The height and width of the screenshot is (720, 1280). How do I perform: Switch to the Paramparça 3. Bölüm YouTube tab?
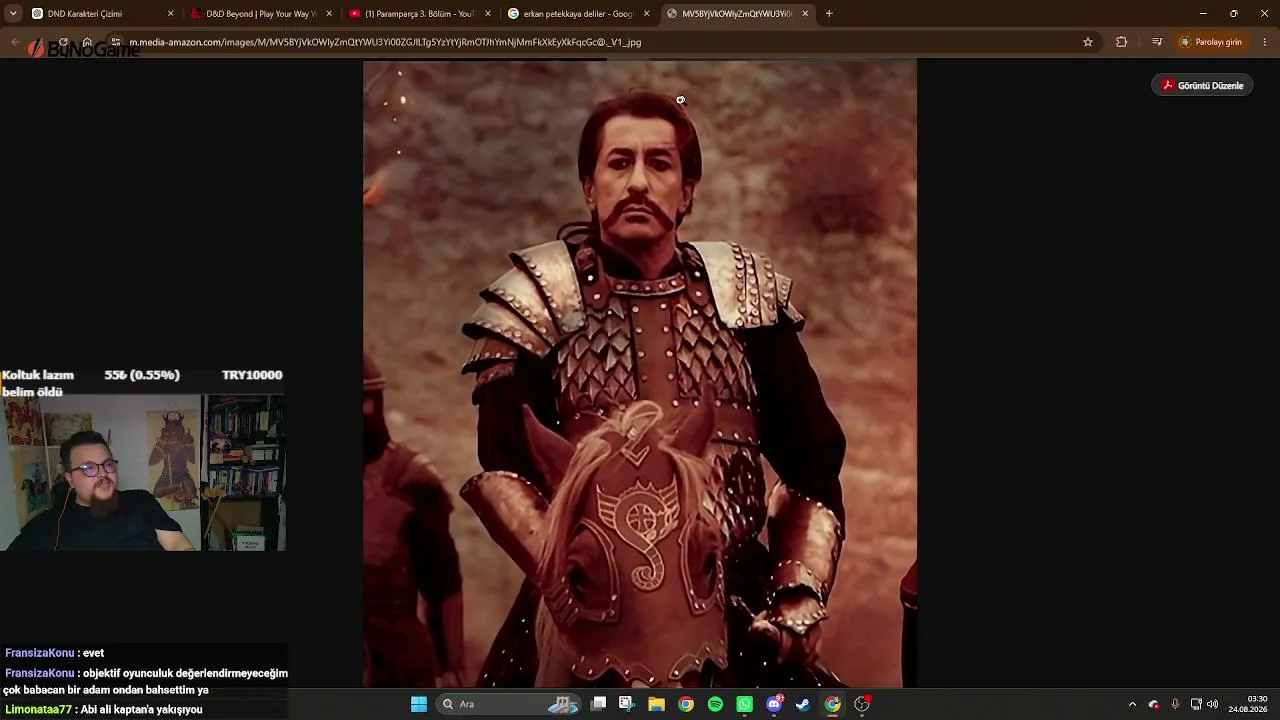(x=419, y=14)
